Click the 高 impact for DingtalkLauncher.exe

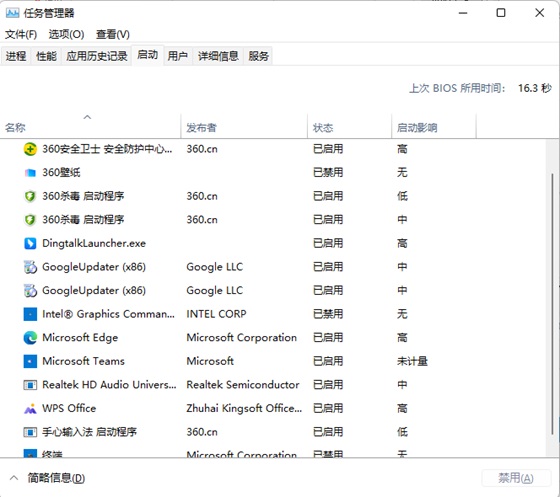(402, 244)
